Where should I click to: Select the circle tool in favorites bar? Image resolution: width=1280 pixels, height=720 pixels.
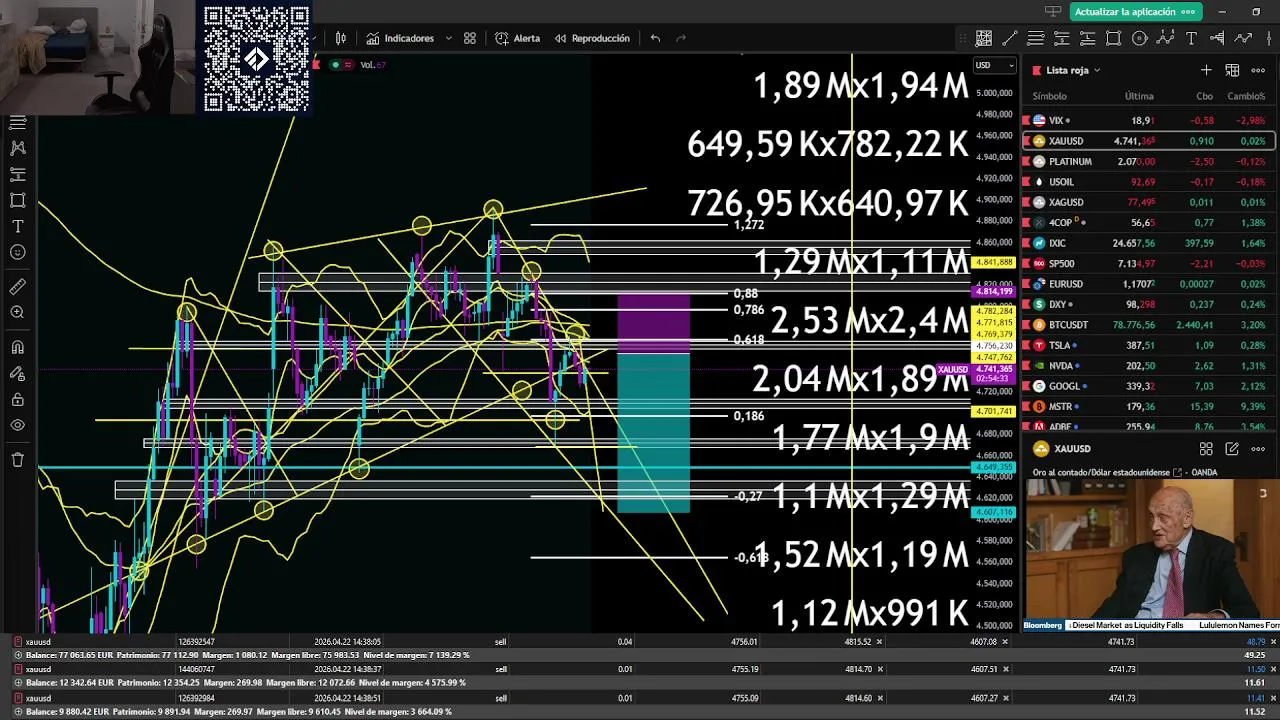(1140, 38)
